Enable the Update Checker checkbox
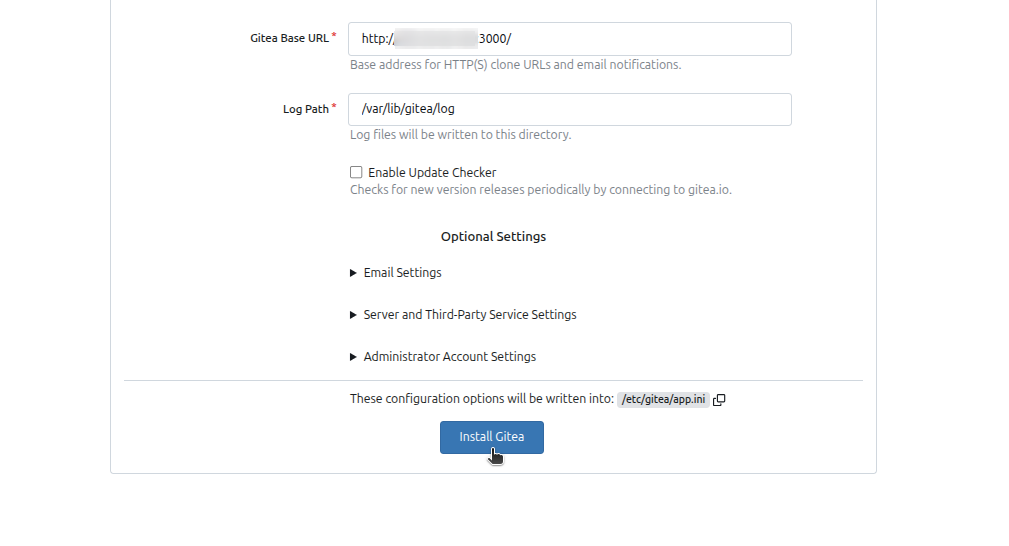This screenshot has width=1009, height=546. point(356,172)
